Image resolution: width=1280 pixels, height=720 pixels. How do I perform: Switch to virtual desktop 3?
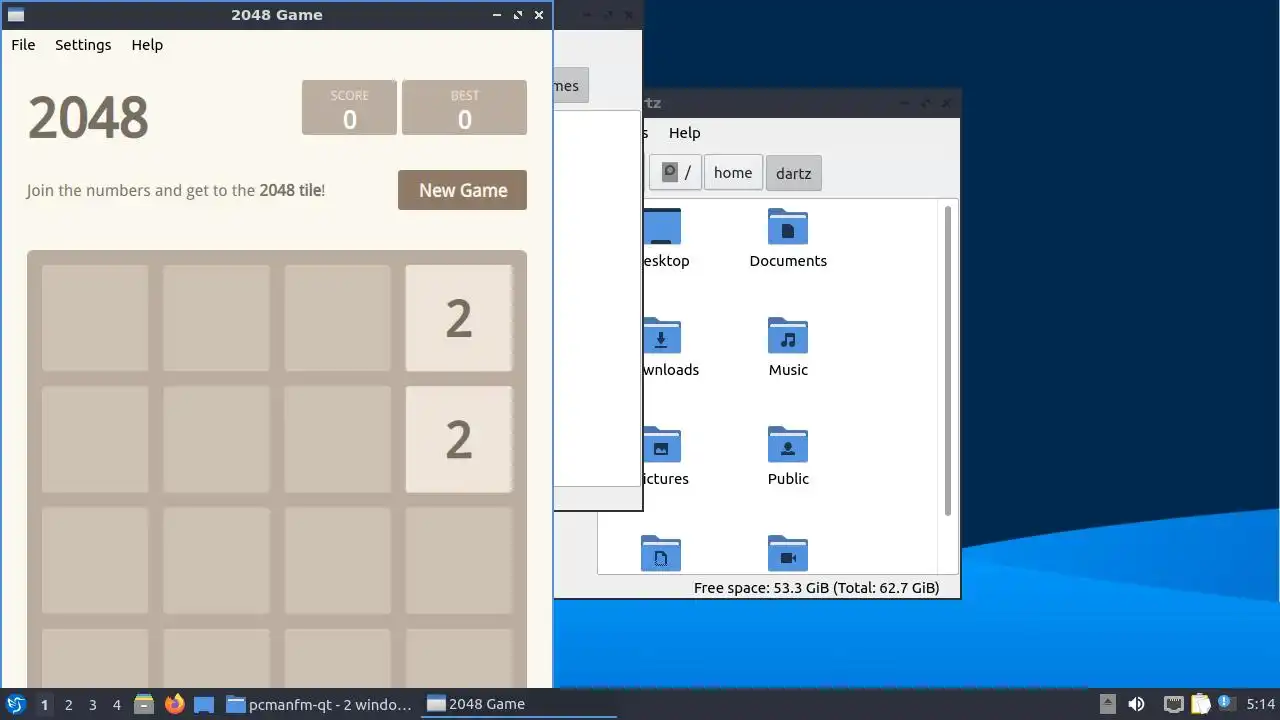pyautogui.click(x=92, y=704)
